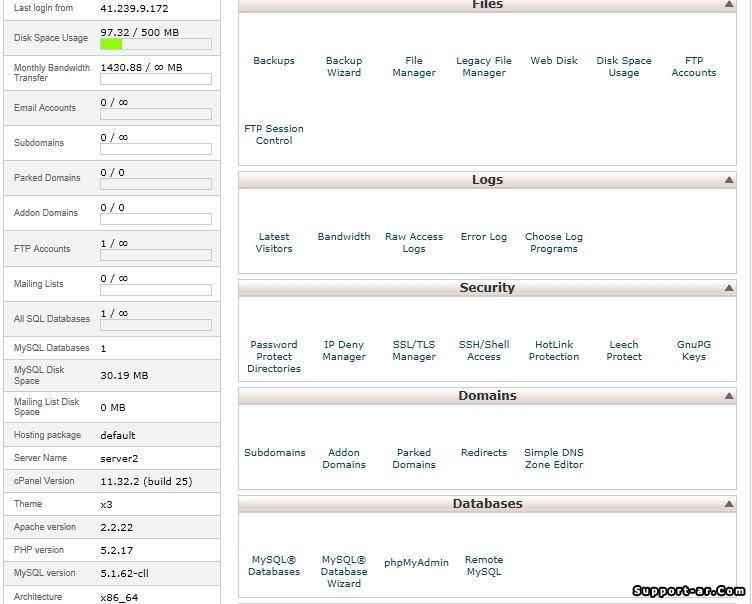The image size is (752, 604).
Task: Collapse the Files section
Action: (728, 5)
